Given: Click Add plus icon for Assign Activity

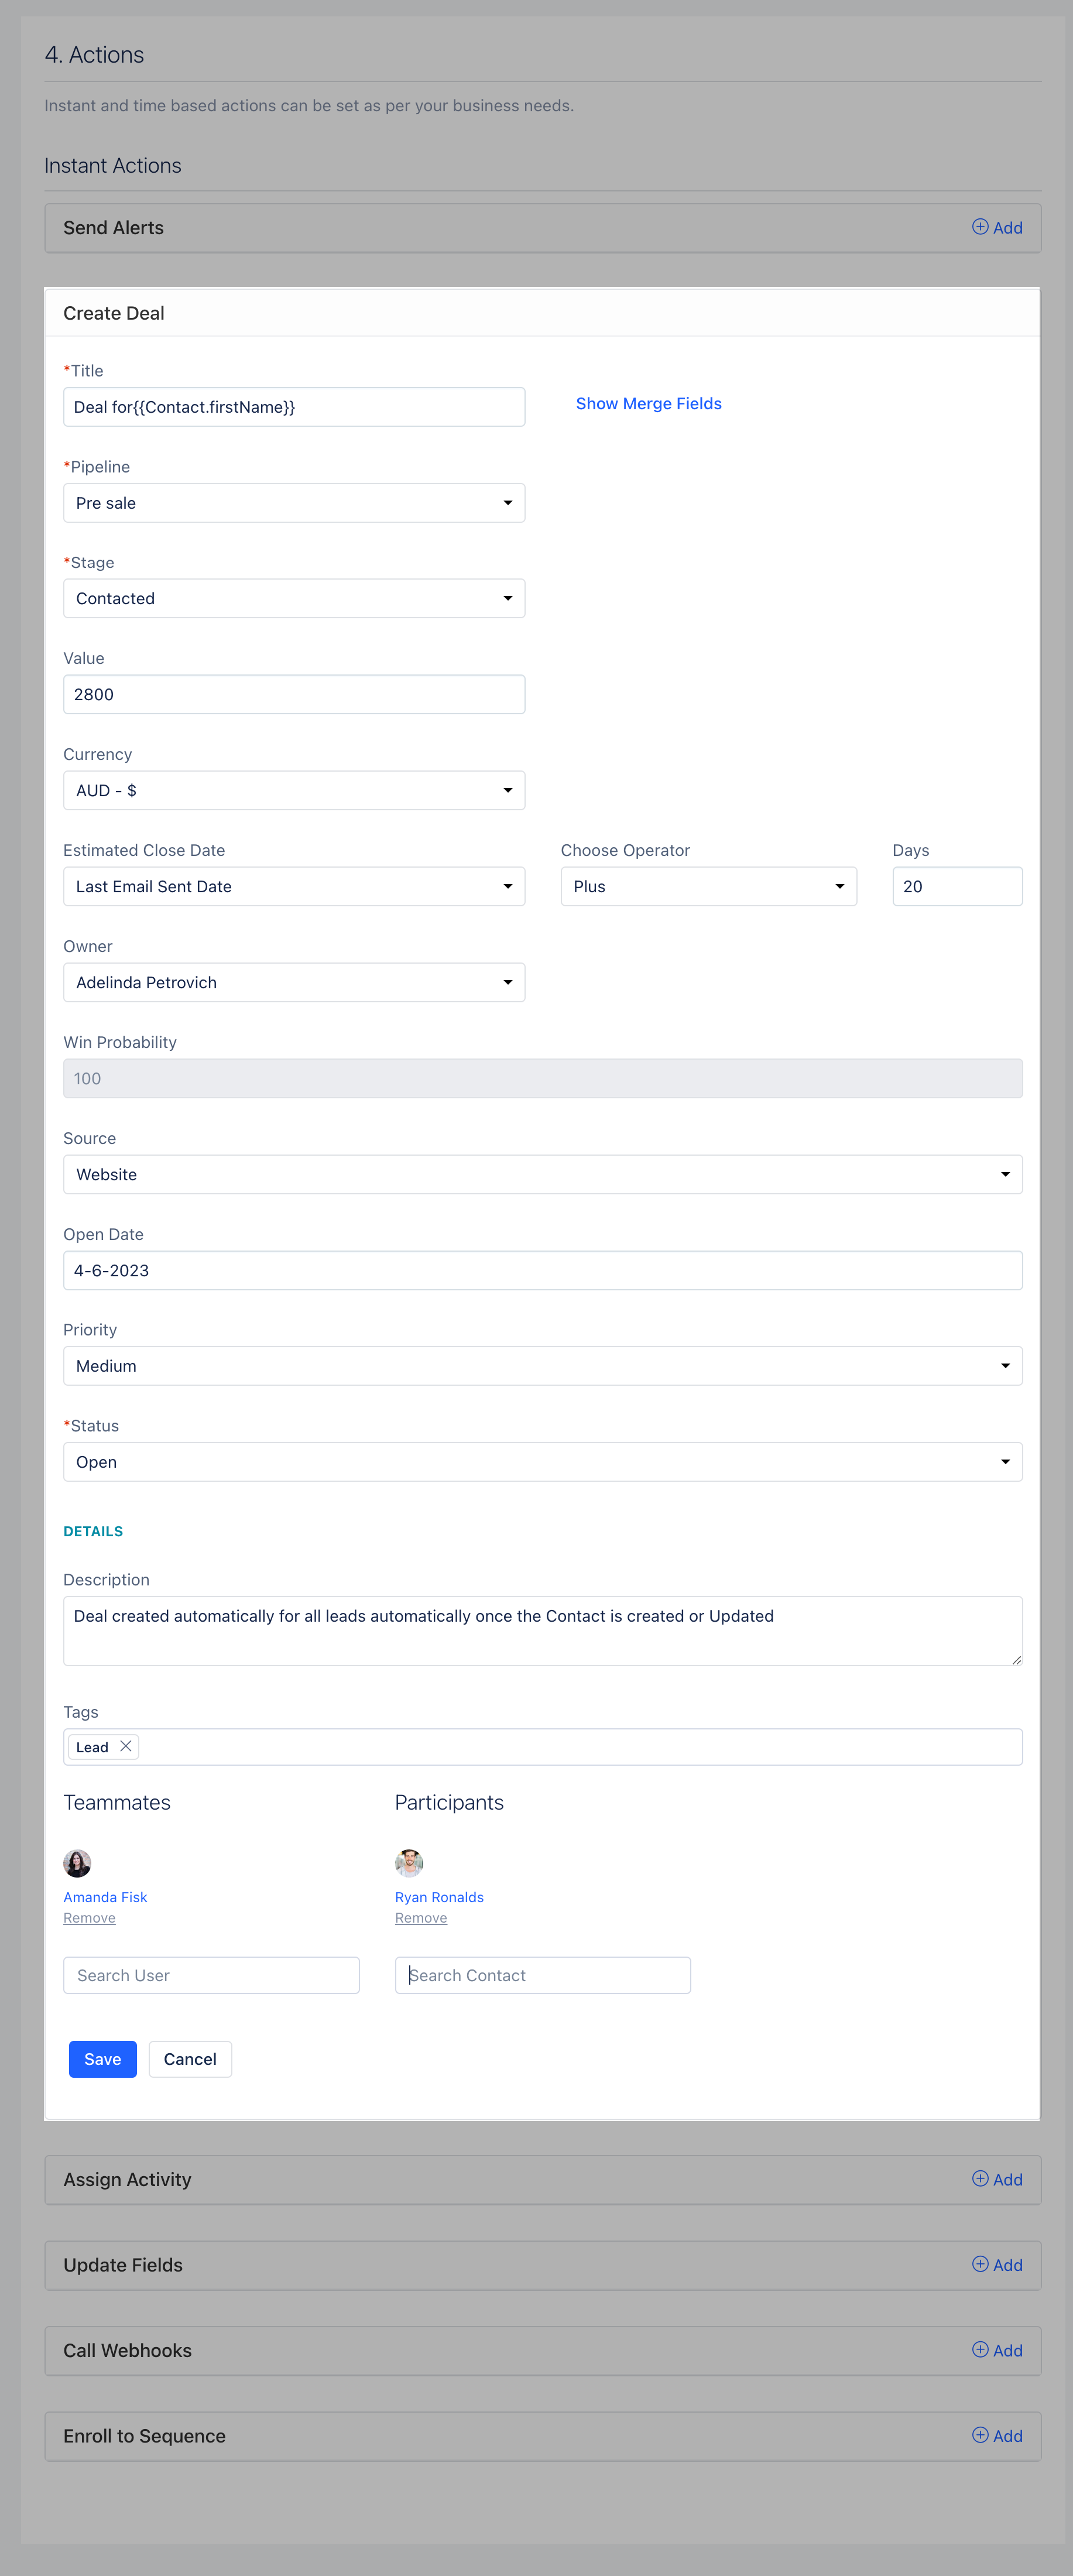Looking at the screenshot, I should coord(980,2178).
